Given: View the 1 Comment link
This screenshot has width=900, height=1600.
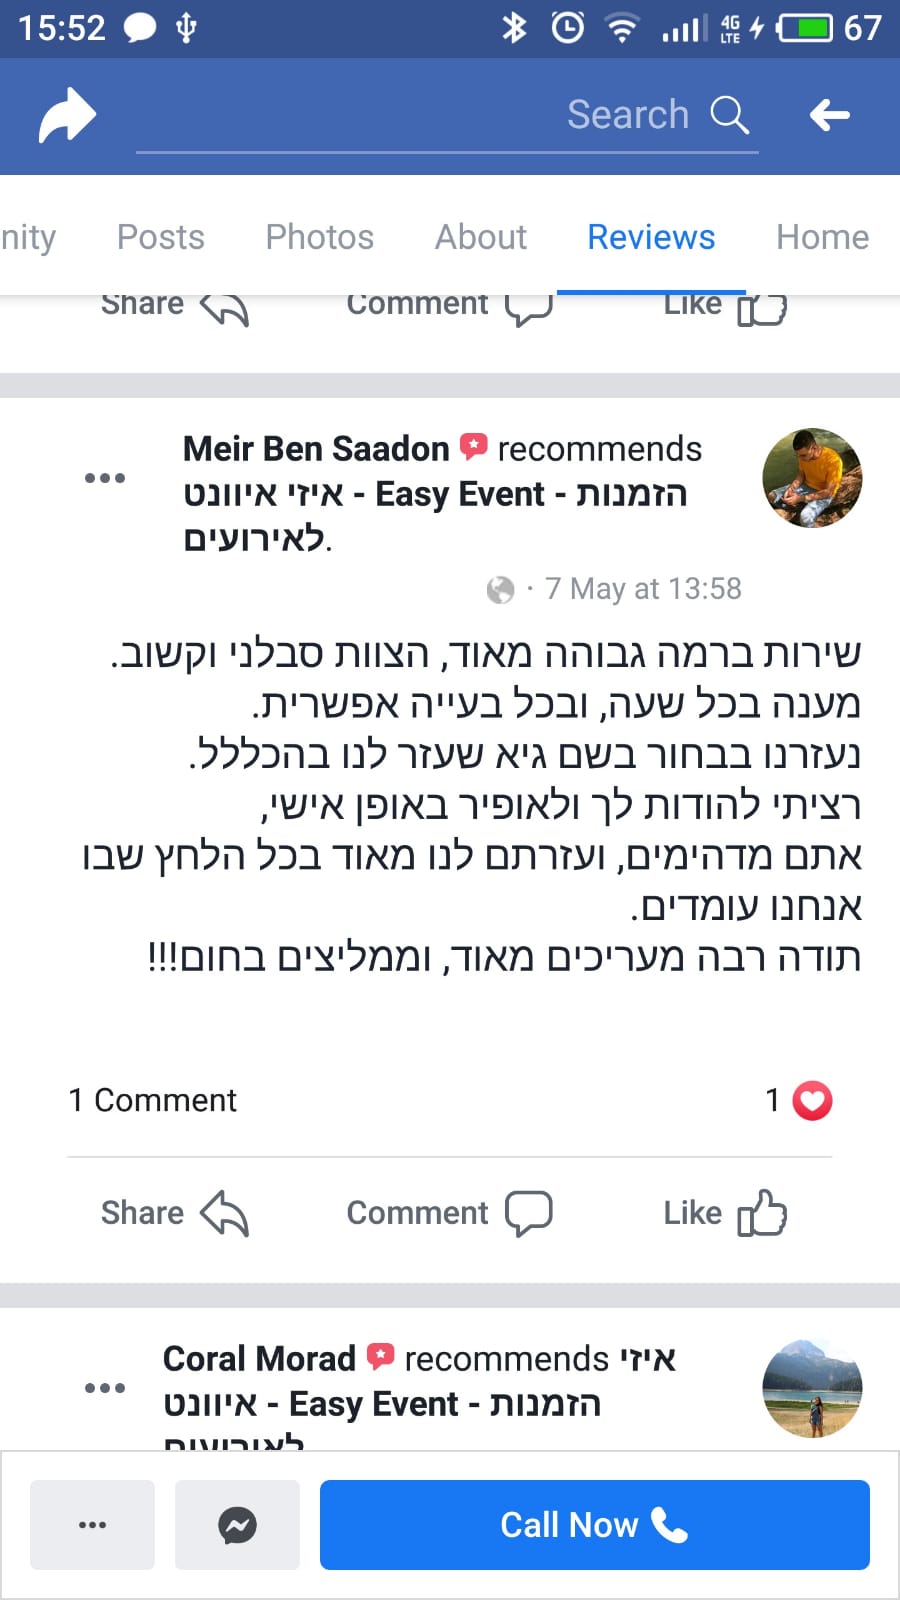Looking at the screenshot, I should pyautogui.click(x=152, y=1101).
